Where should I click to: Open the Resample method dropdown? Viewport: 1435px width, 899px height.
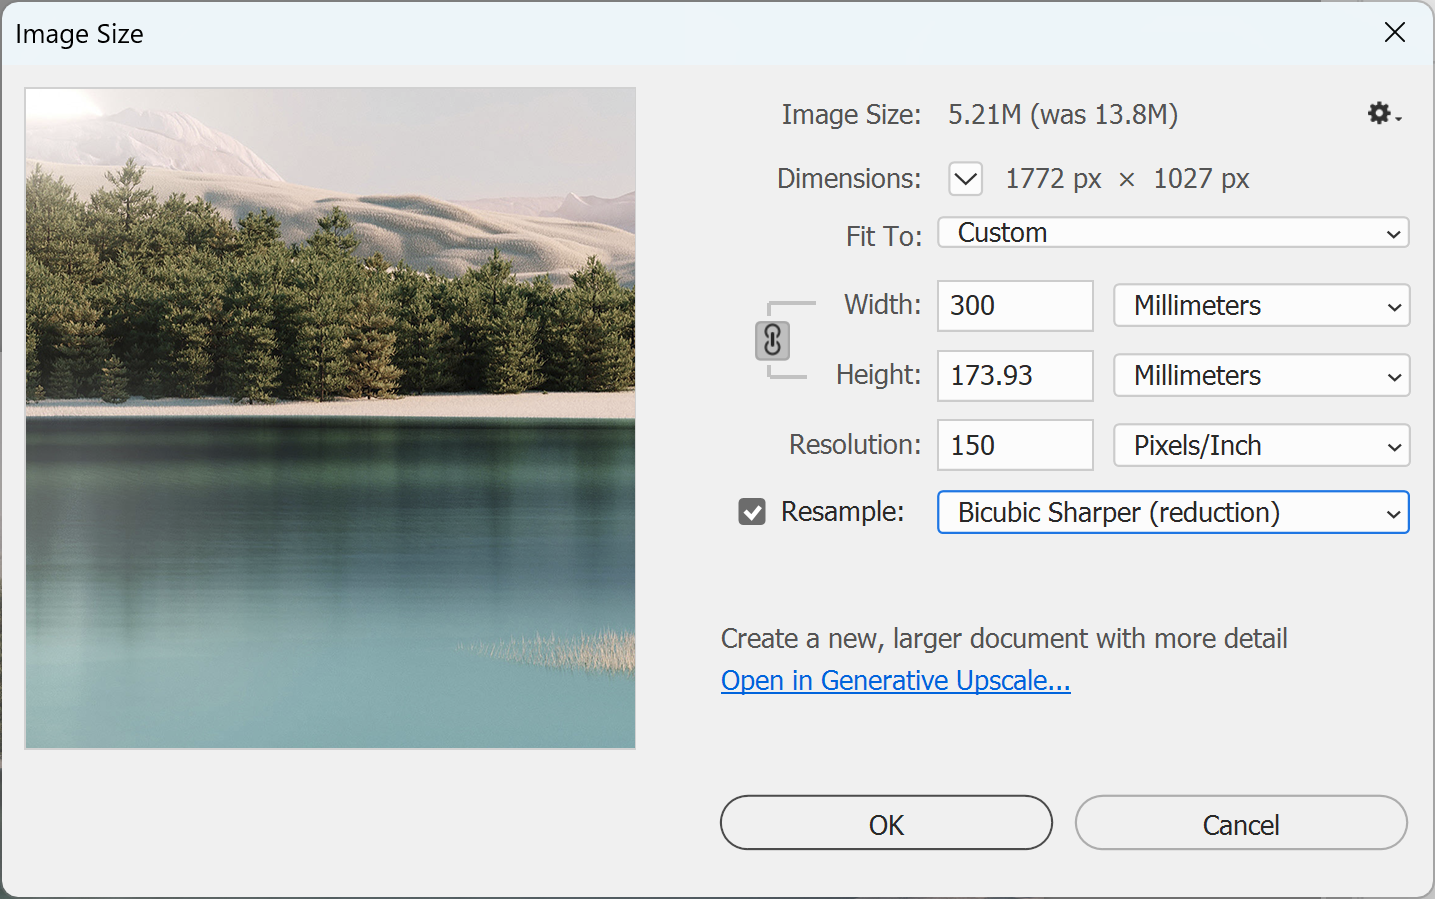click(x=1173, y=512)
